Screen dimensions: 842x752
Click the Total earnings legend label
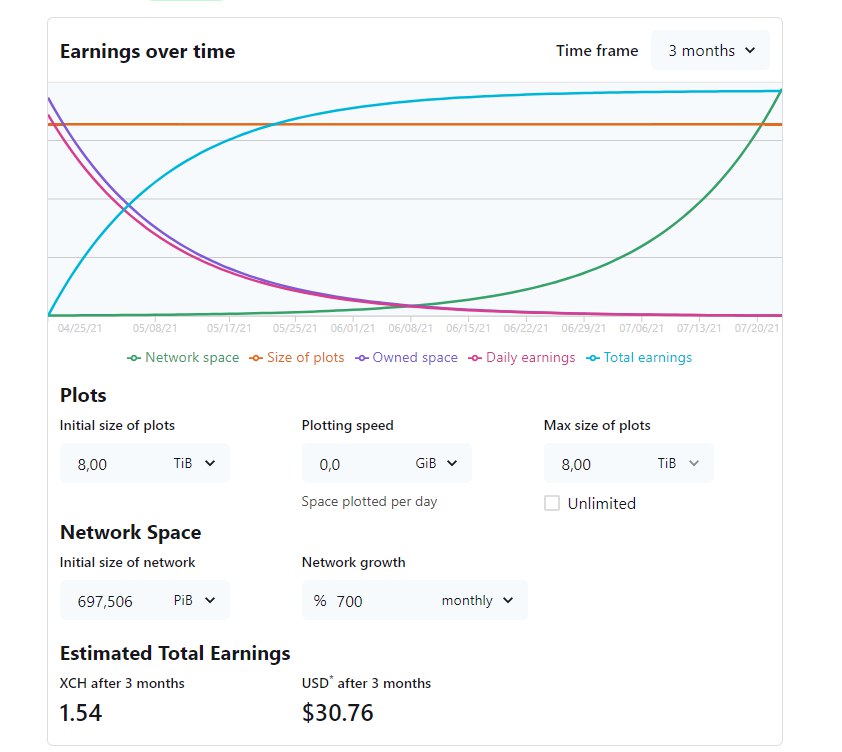point(648,358)
